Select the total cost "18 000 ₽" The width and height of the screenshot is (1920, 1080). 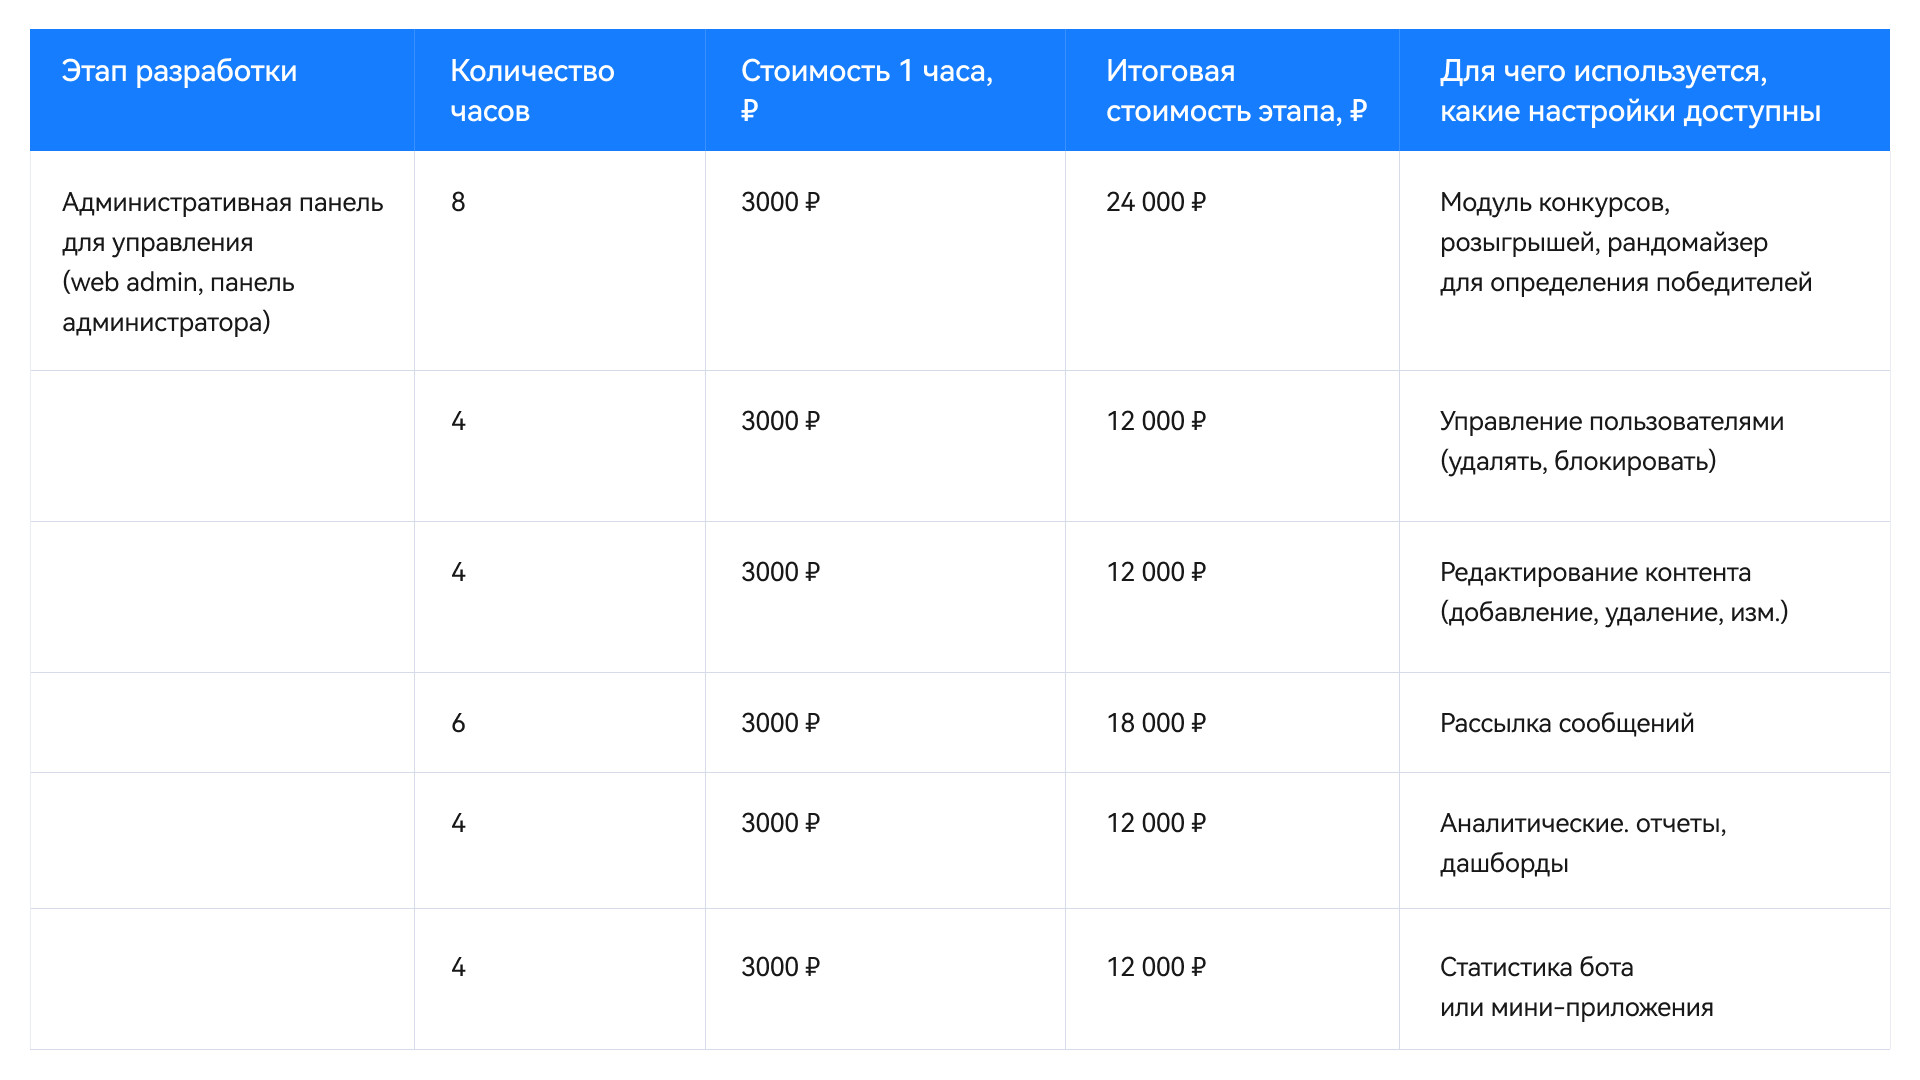click(x=1155, y=723)
